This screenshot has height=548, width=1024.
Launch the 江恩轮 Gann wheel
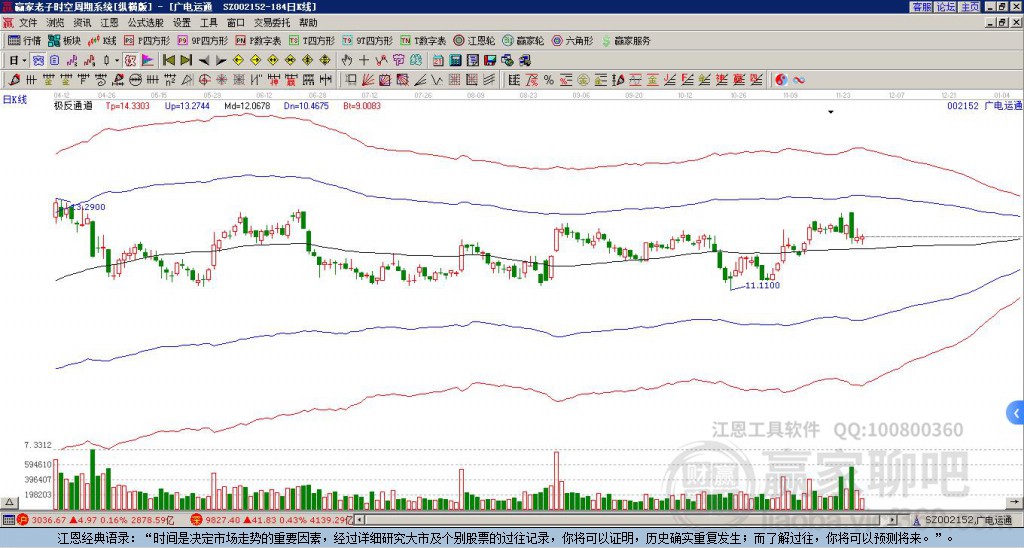474,40
